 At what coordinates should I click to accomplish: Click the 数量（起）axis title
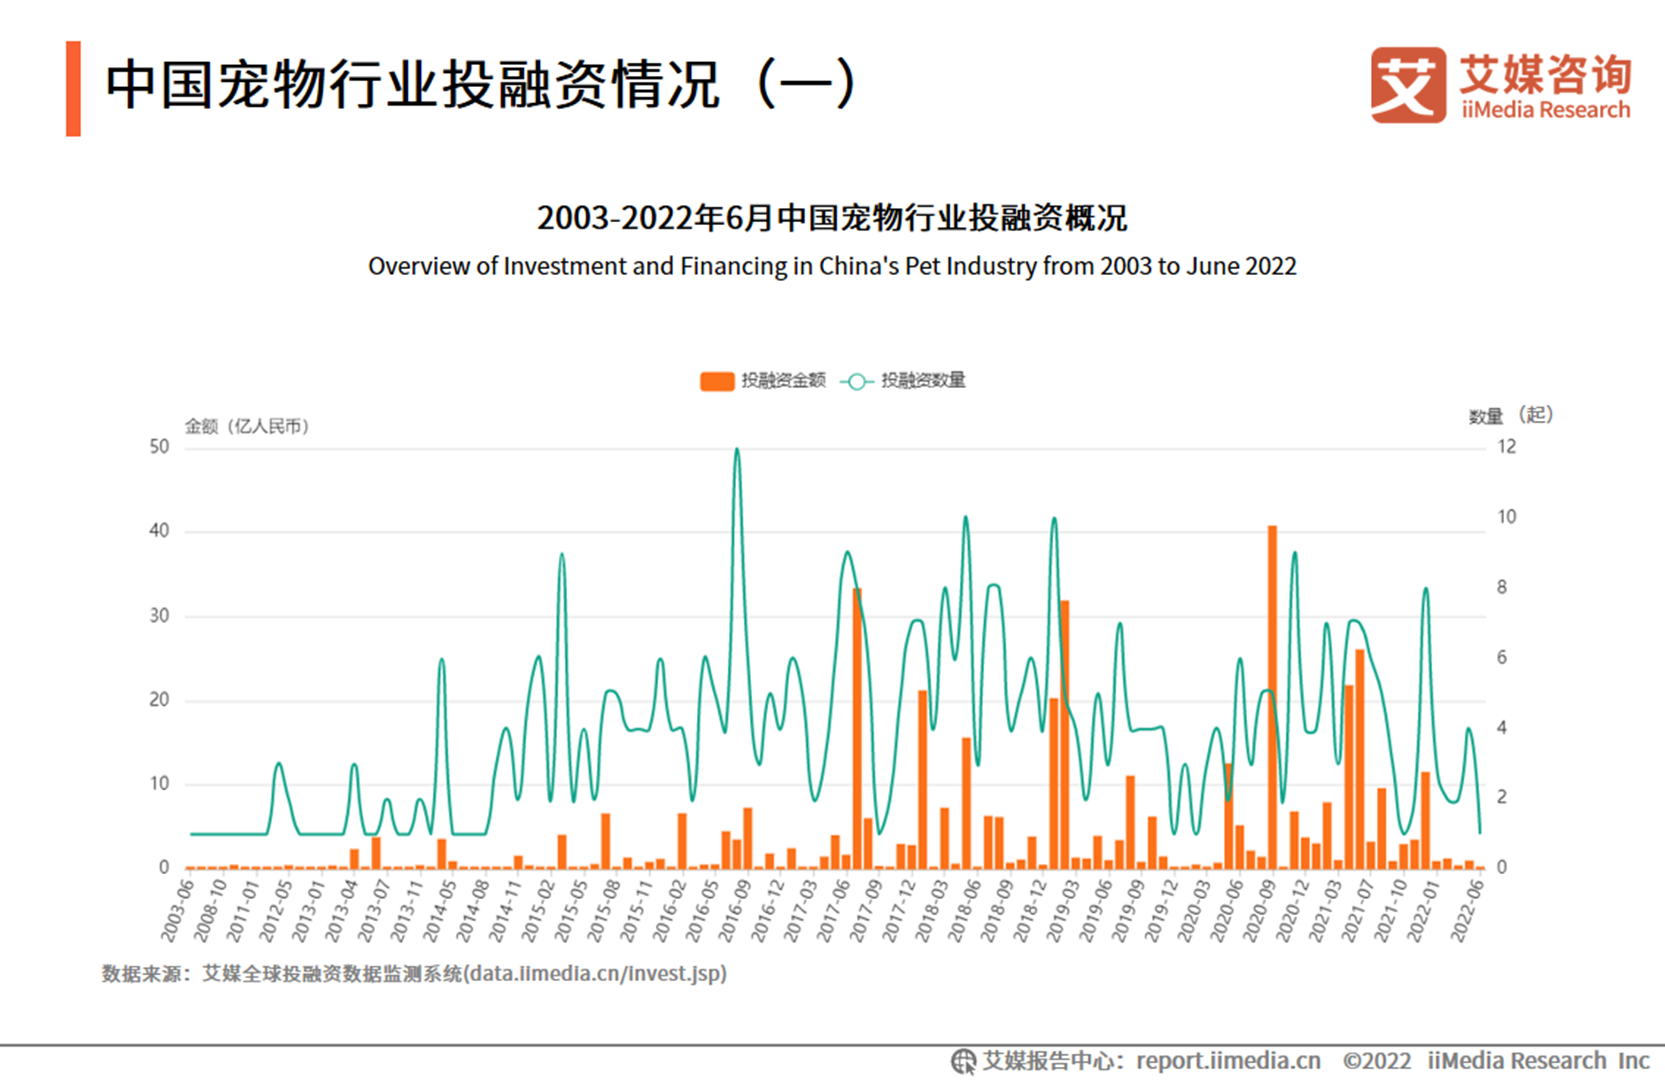[x=1510, y=415]
